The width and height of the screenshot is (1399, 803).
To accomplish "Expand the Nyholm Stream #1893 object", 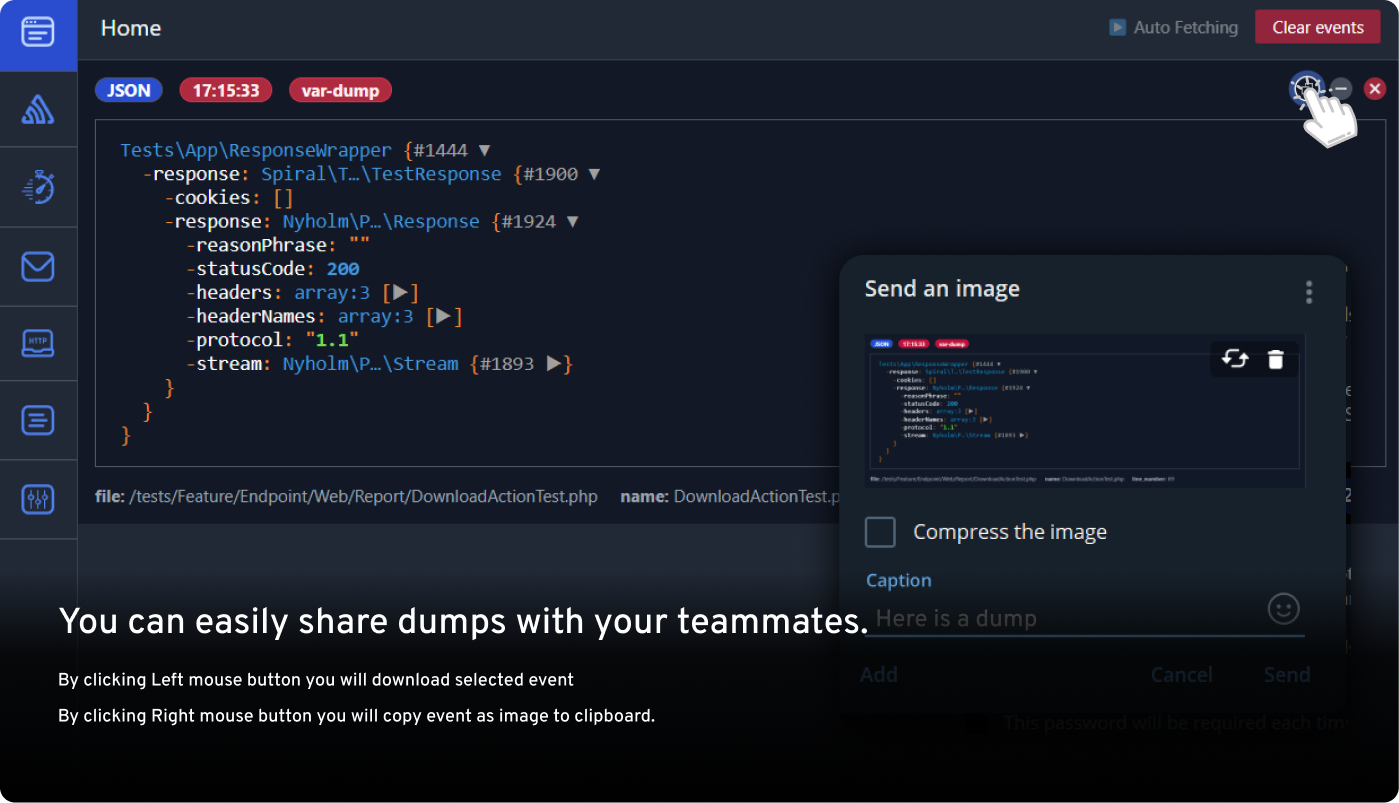I will (553, 364).
